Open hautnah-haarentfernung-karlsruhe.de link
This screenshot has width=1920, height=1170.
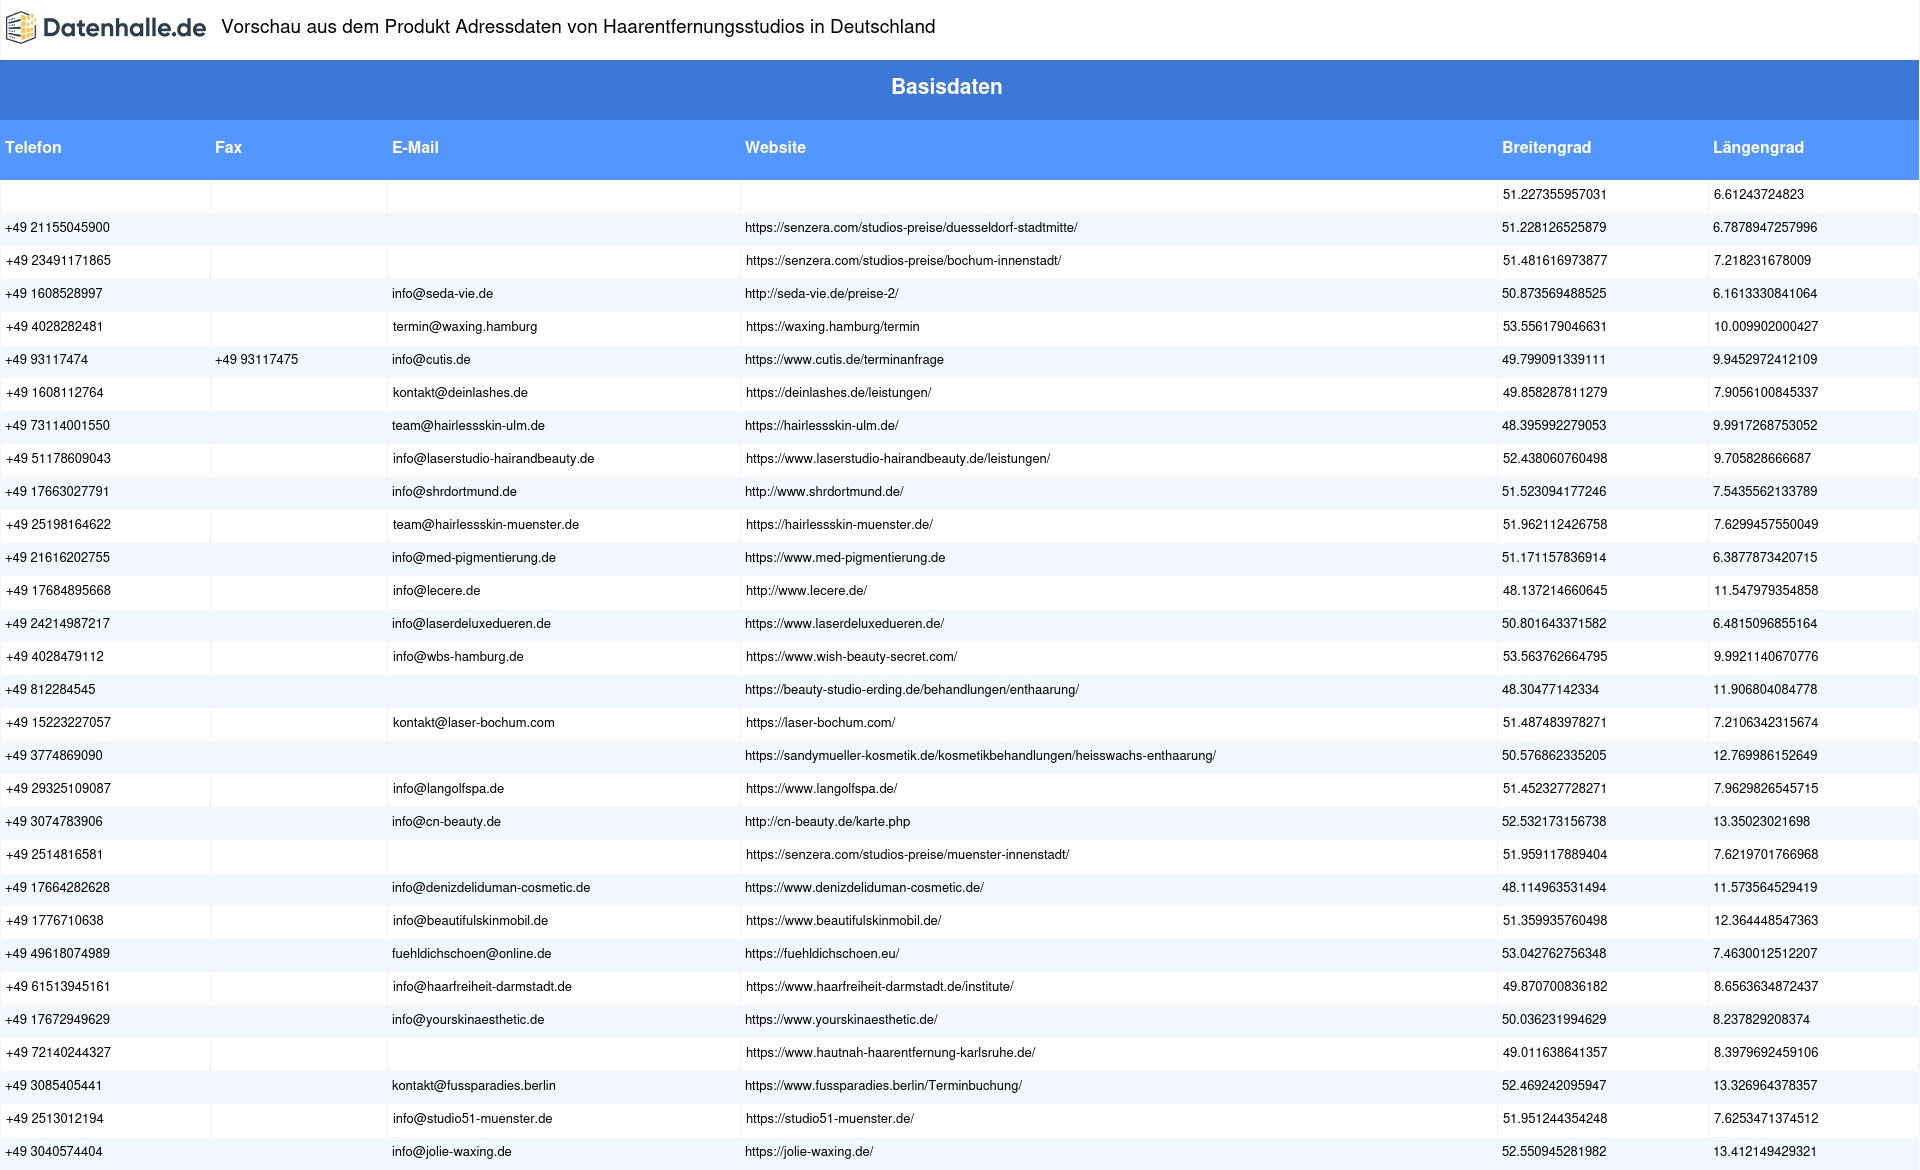tap(890, 1053)
